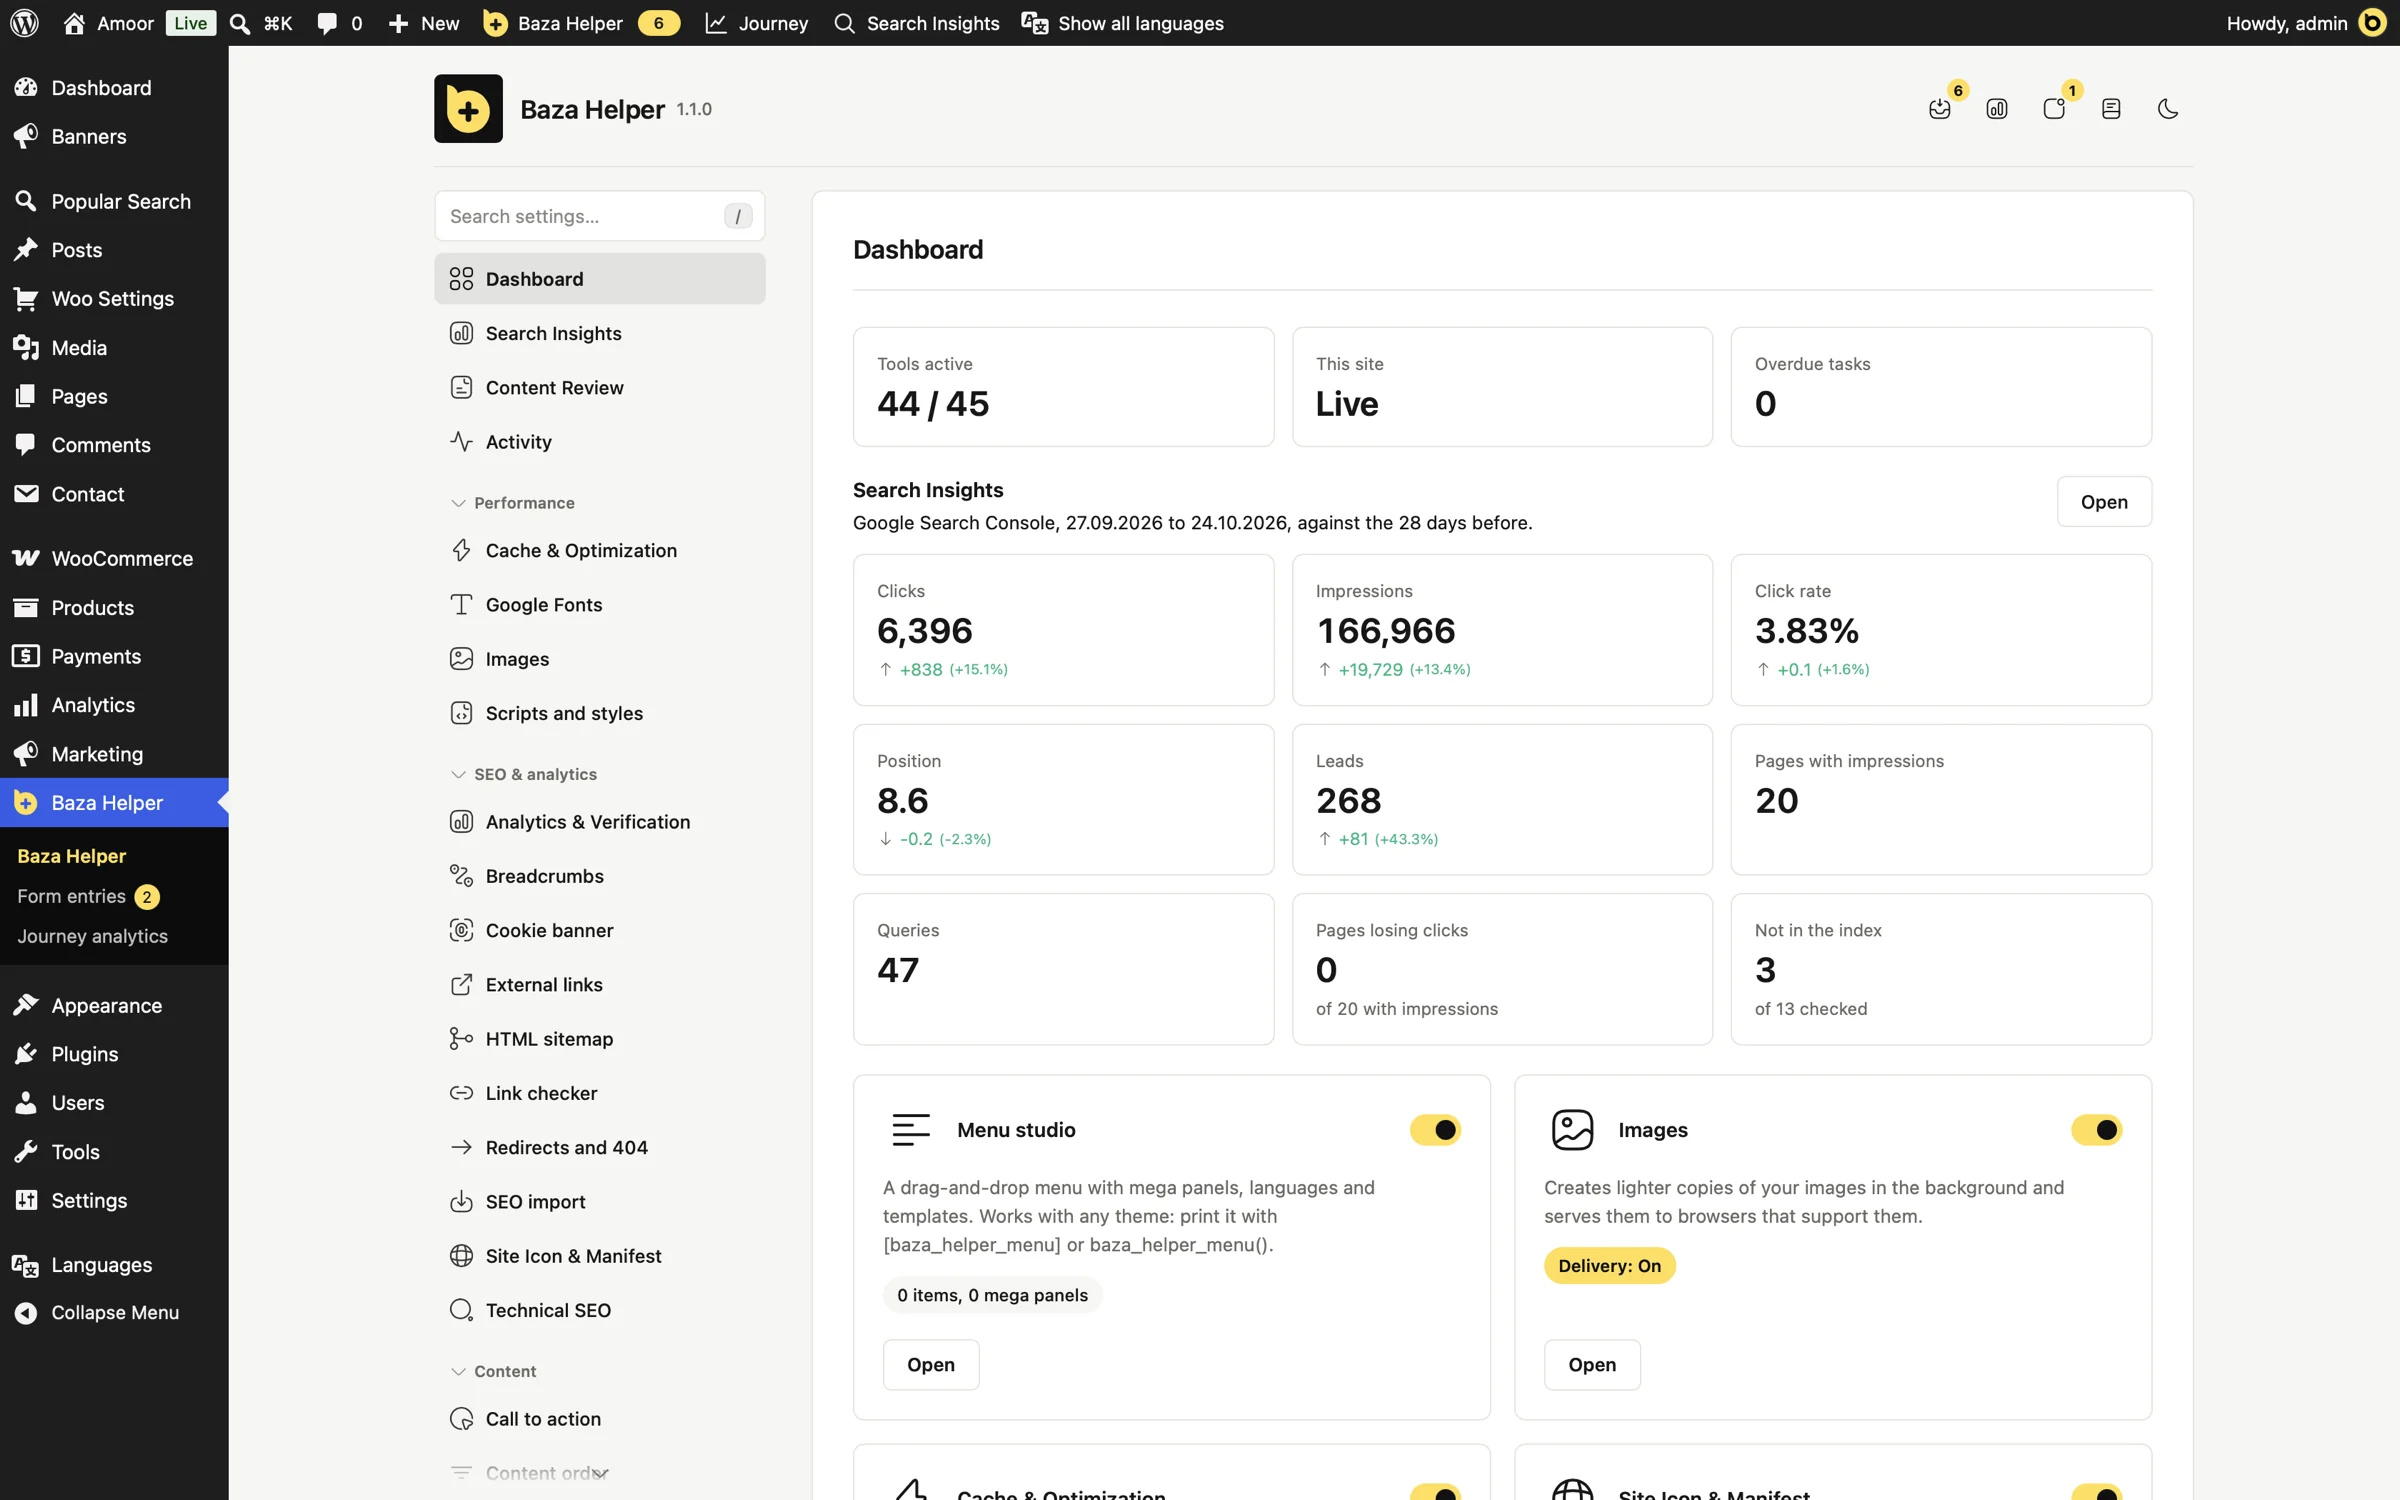Click the Menu studio card icon

coord(911,1130)
